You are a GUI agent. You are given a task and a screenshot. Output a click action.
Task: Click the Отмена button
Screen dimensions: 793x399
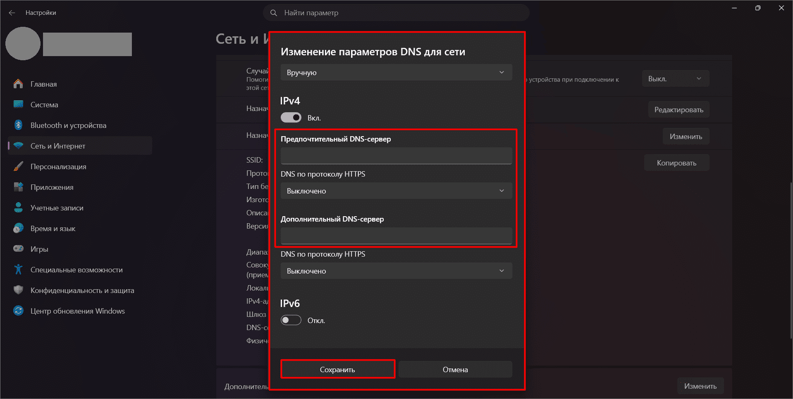coord(455,369)
